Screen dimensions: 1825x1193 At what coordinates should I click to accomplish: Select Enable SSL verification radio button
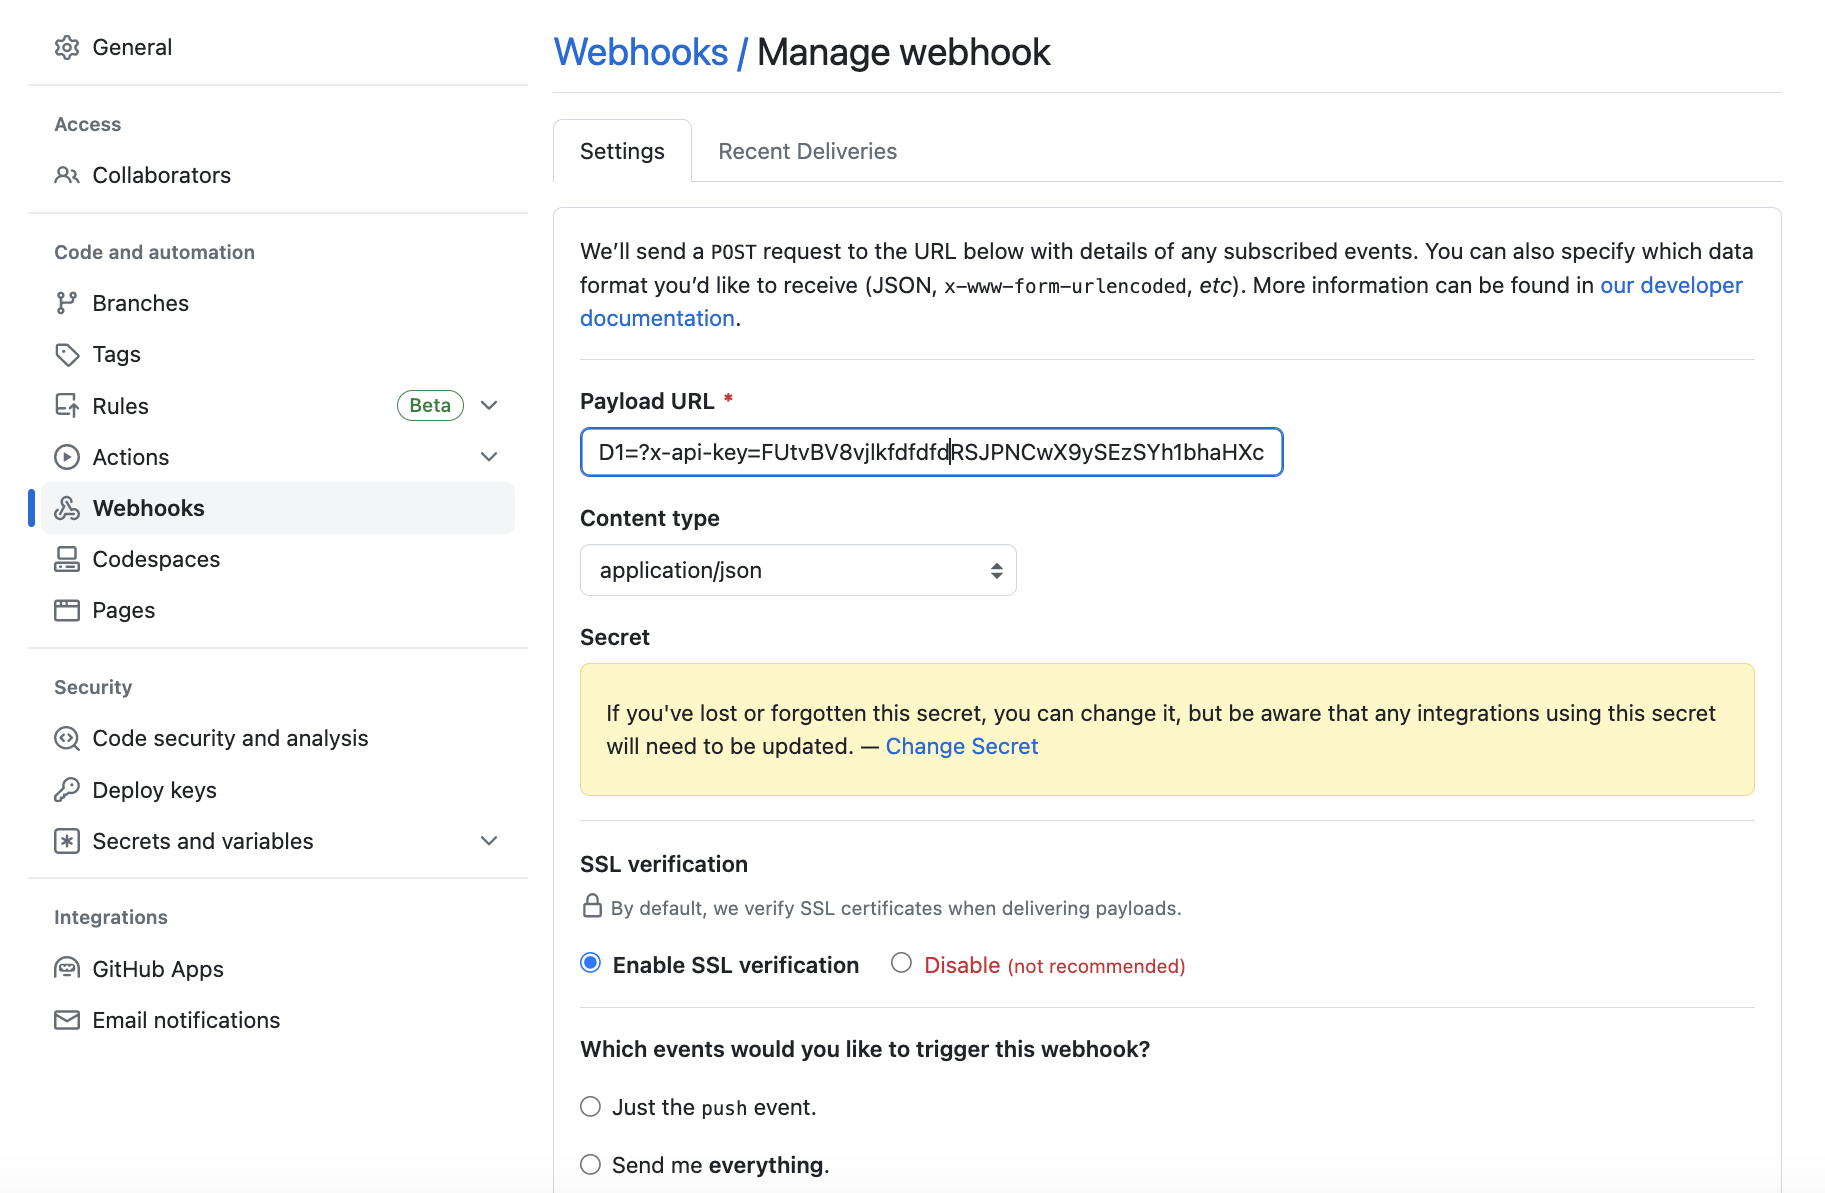tap(591, 963)
